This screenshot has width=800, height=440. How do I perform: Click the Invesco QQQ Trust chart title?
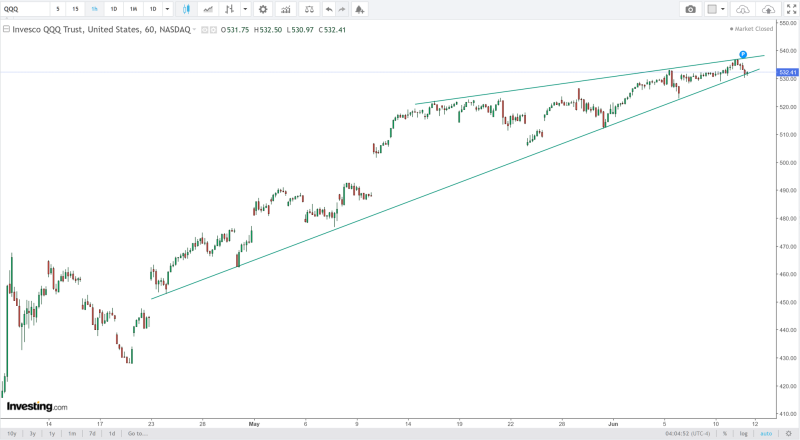point(101,30)
